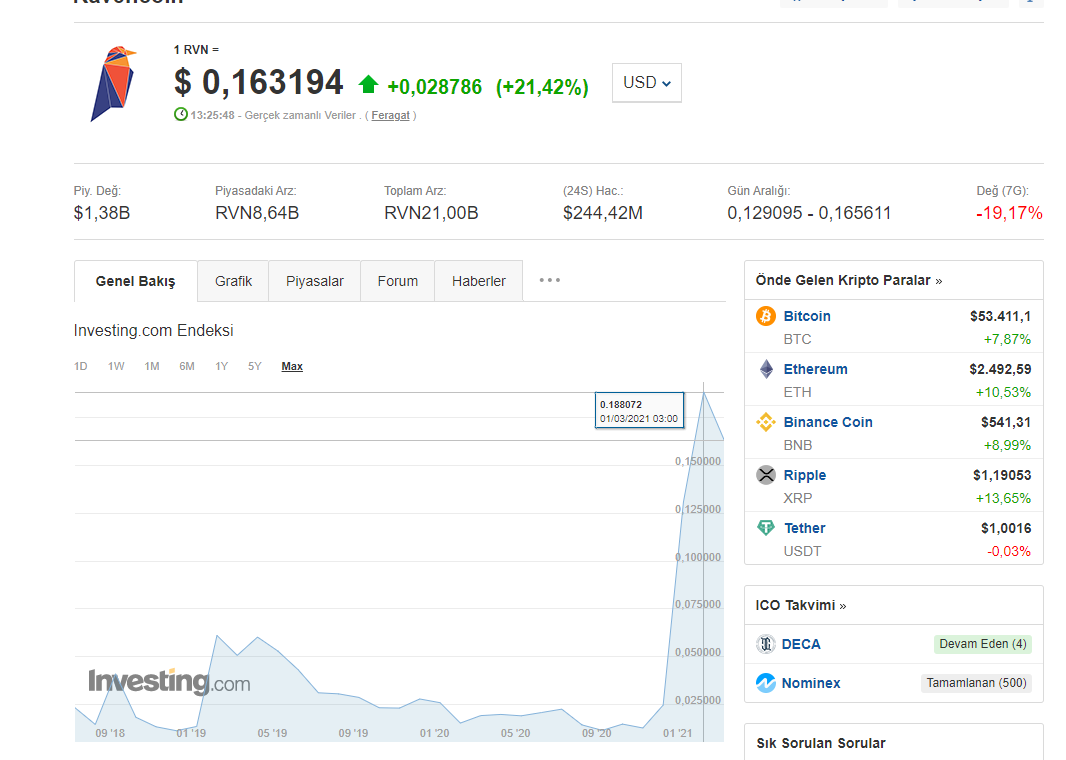The height and width of the screenshot is (760, 1066).
Task: Click the Binance Coin price $541,31
Action: pos(1005,422)
